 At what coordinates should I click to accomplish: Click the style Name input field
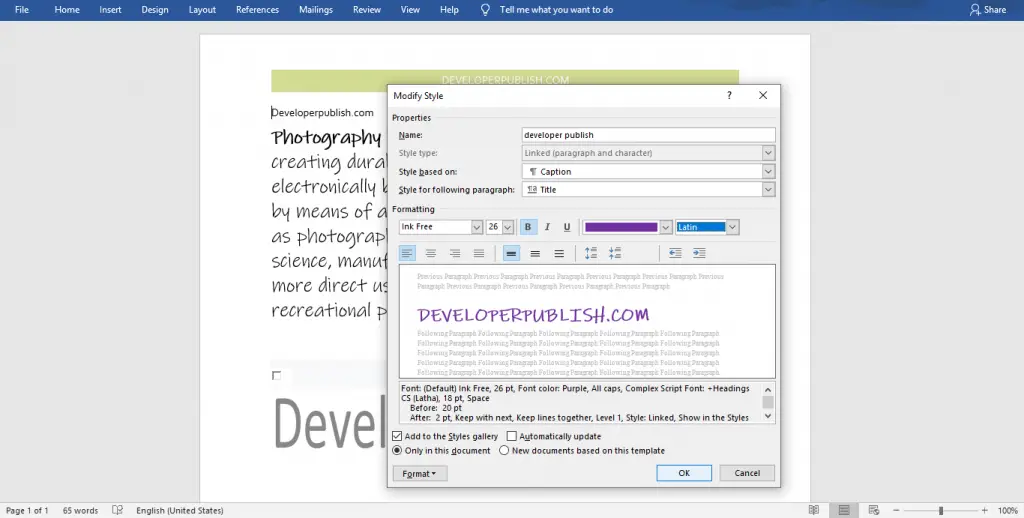(648, 135)
